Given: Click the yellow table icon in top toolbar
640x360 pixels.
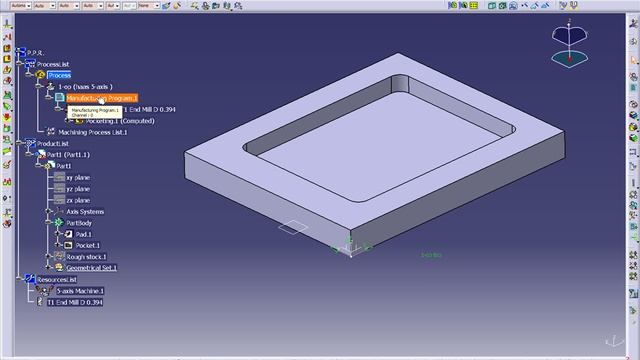Looking at the screenshot, I should pos(473,5).
